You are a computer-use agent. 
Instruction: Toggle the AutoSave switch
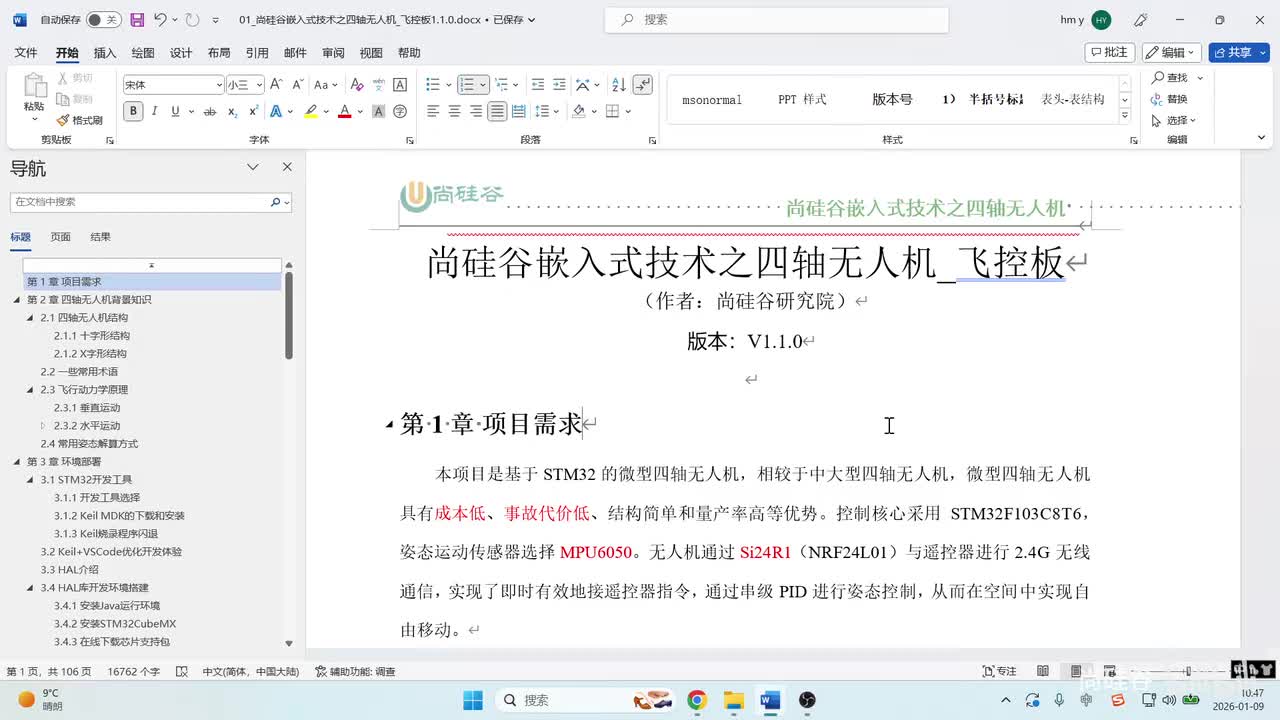[103, 19]
